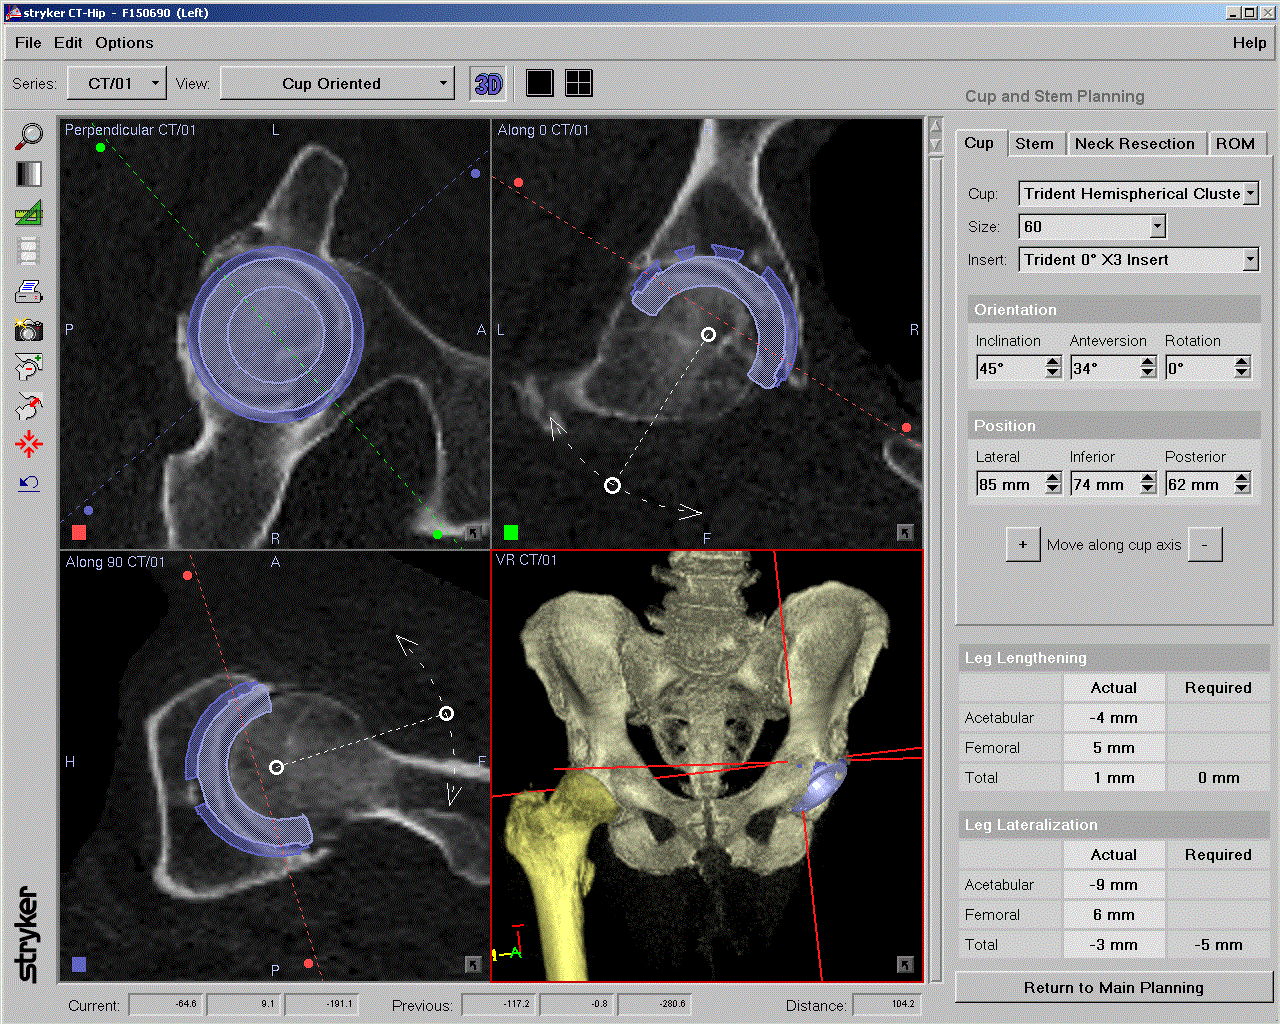The image size is (1280, 1024).
Task: Click the hip joint red arrow icon
Action: pyautogui.click(x=29, y=406)
